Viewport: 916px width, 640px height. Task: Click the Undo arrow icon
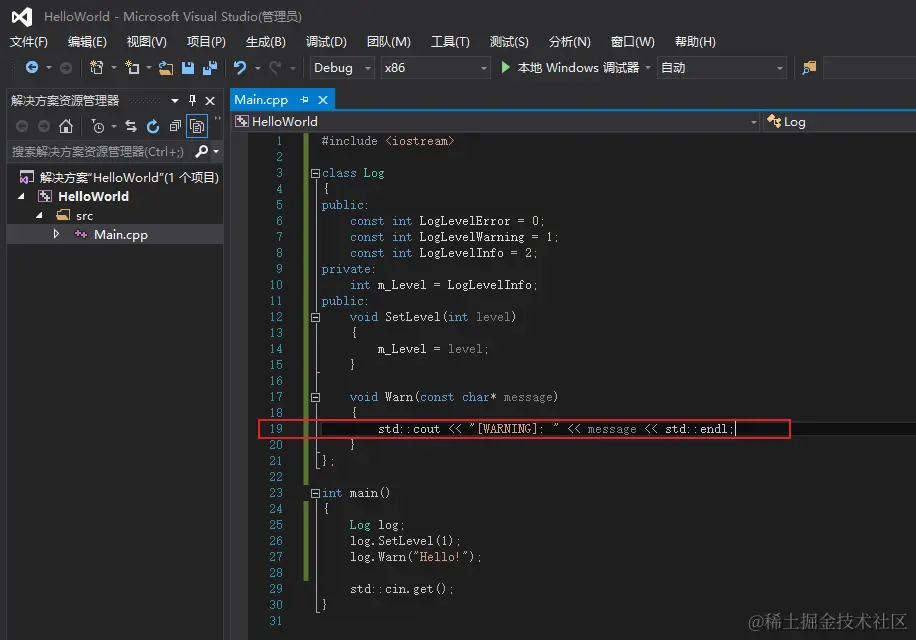click(240, 68)
